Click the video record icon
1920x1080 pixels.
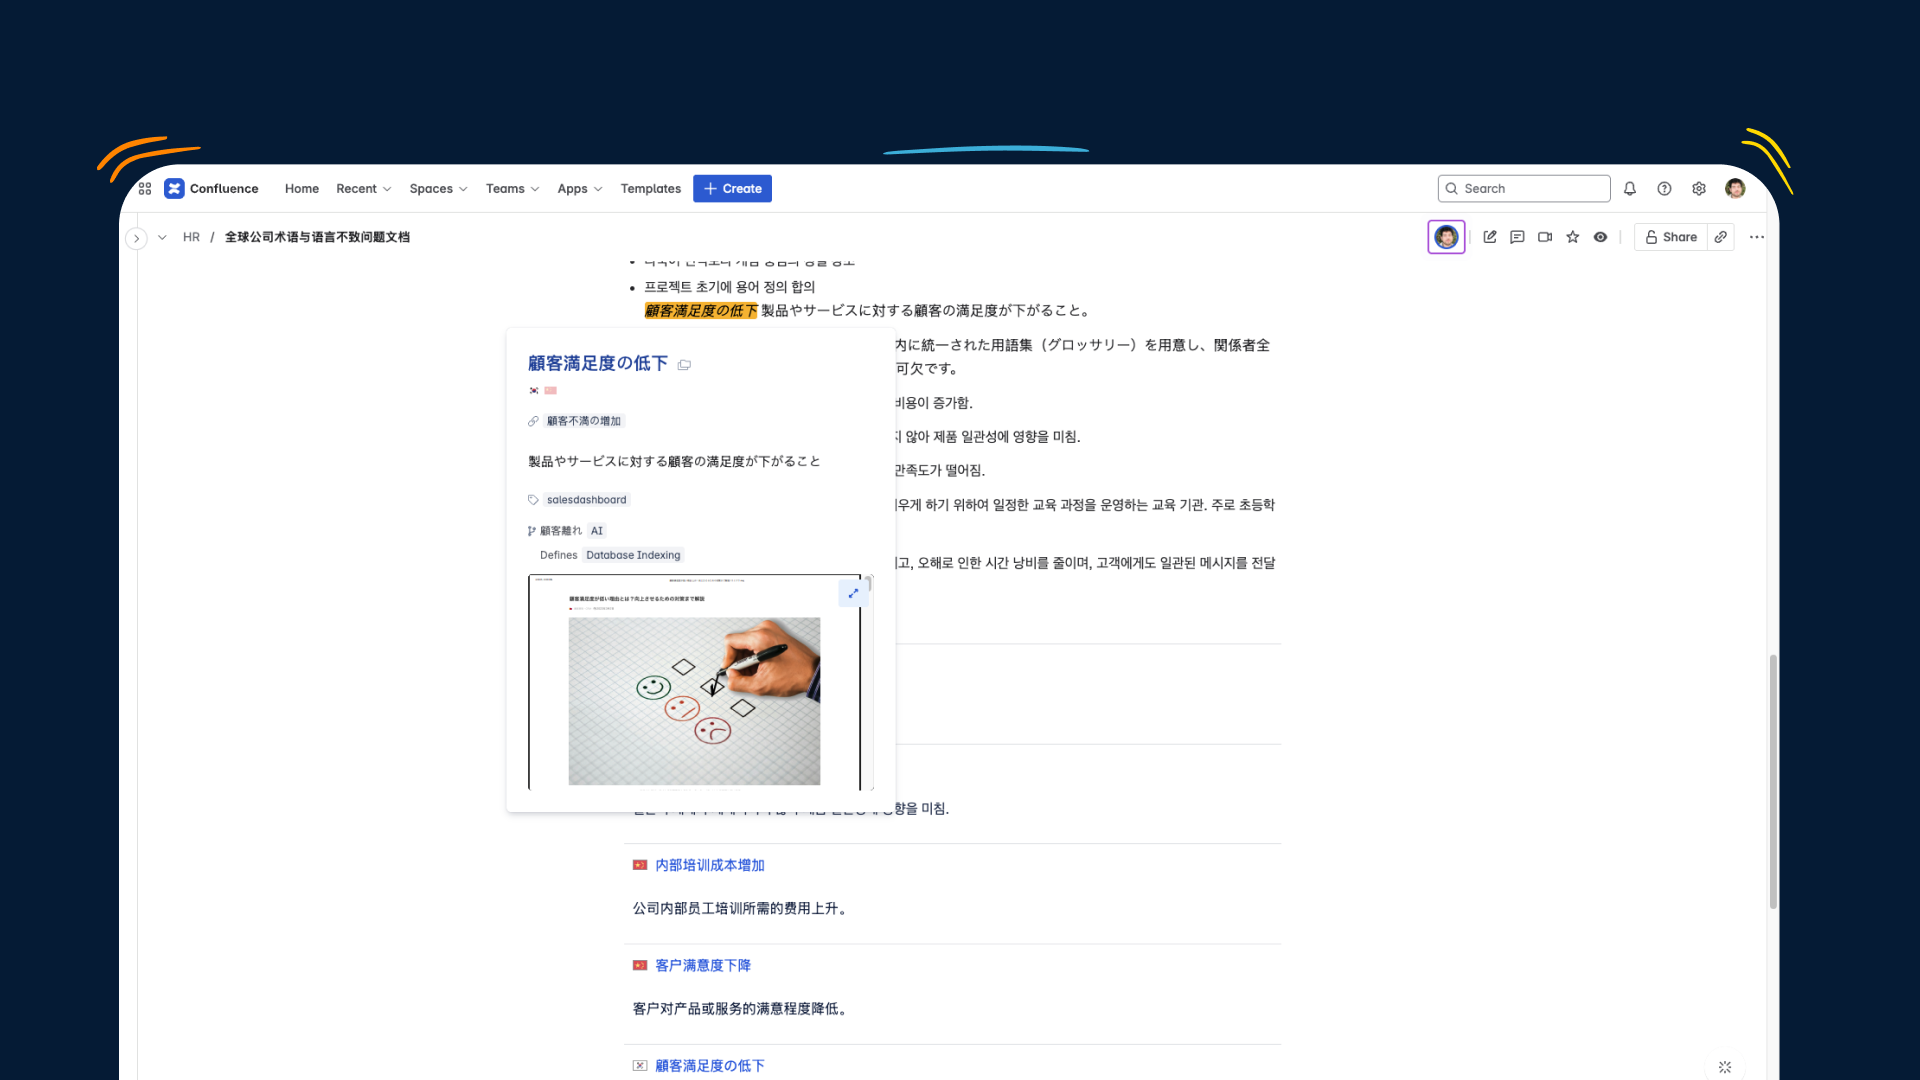coord(1545,237)
